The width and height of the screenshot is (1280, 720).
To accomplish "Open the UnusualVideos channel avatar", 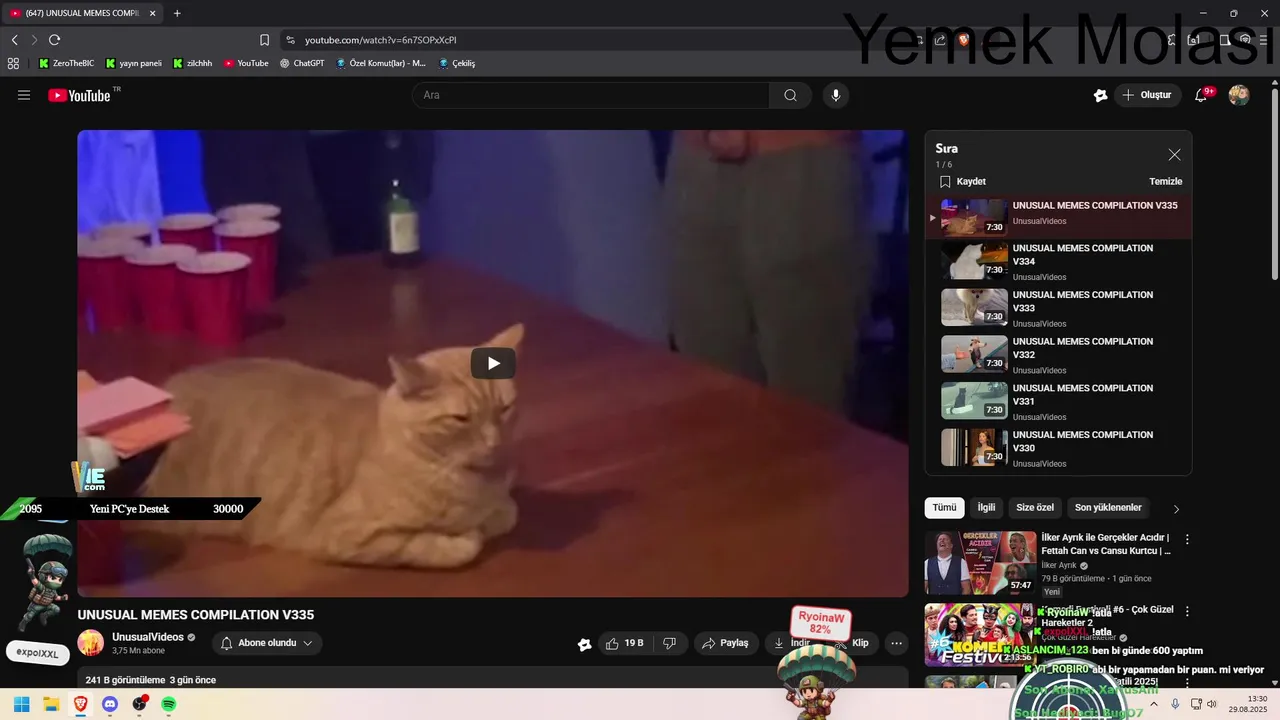I will pos(91,643).
